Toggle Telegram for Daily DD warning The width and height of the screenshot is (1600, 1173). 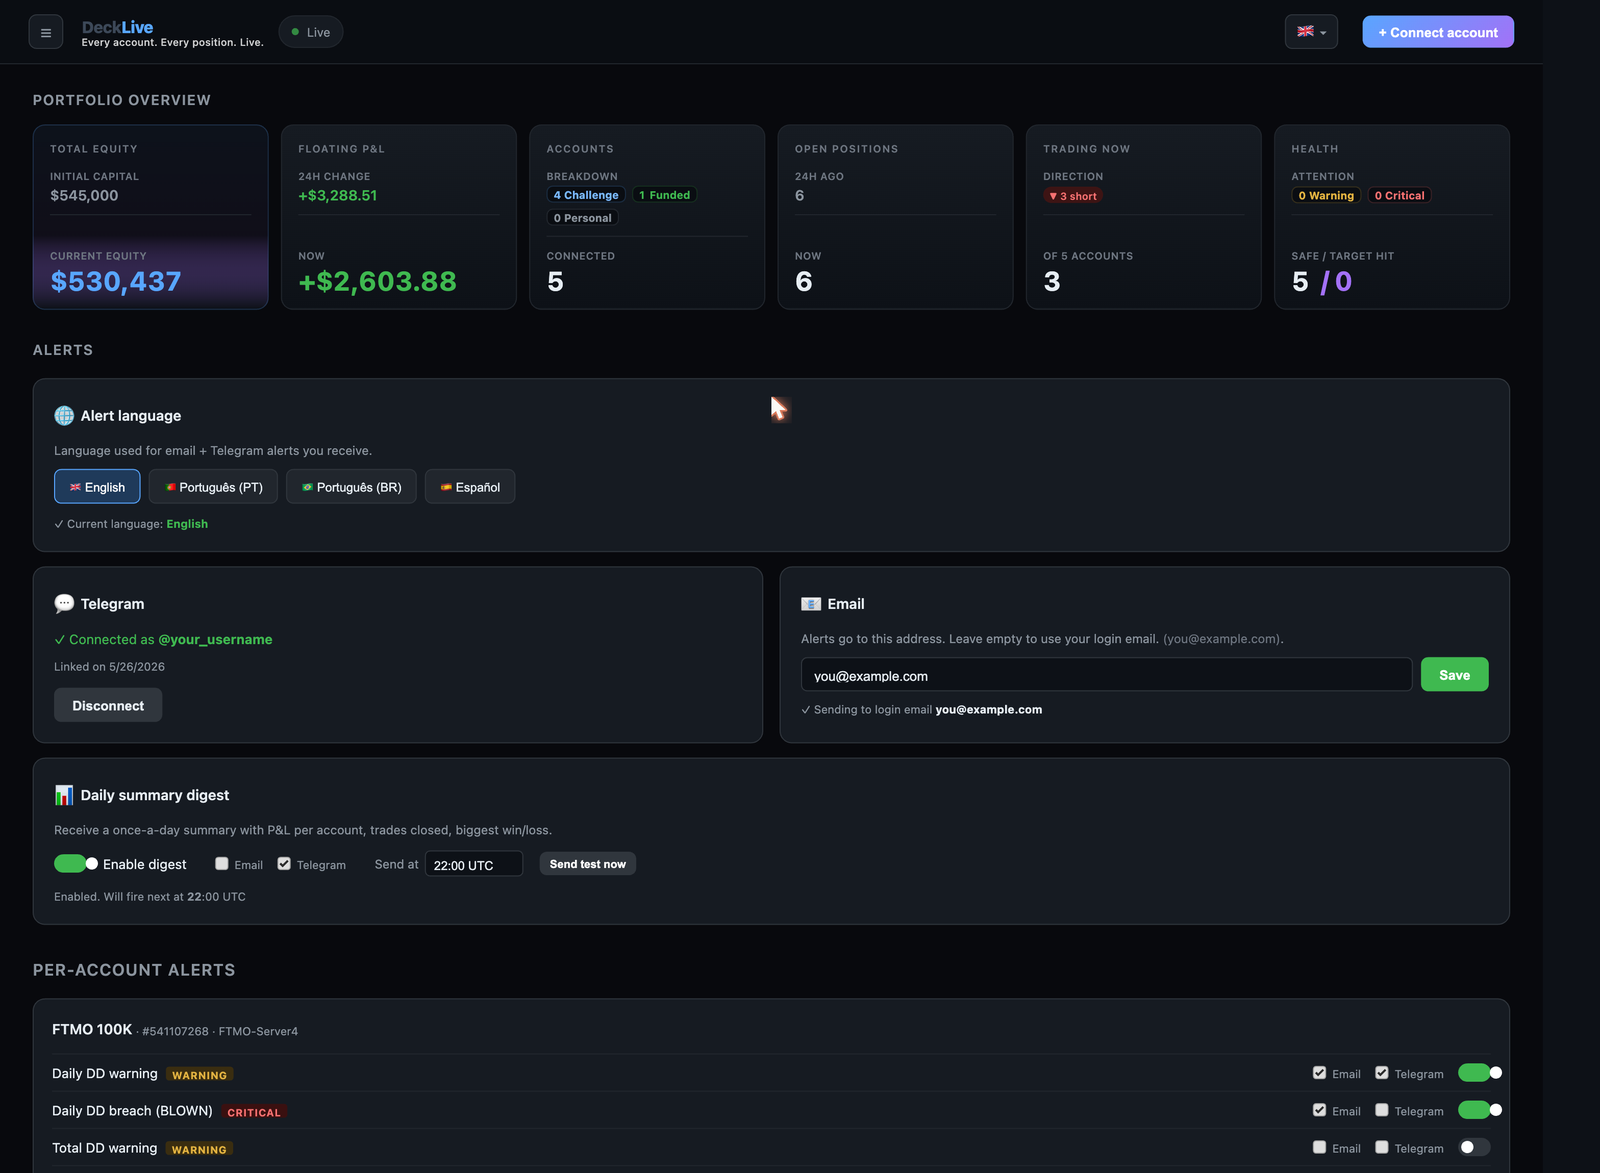1382,1073
